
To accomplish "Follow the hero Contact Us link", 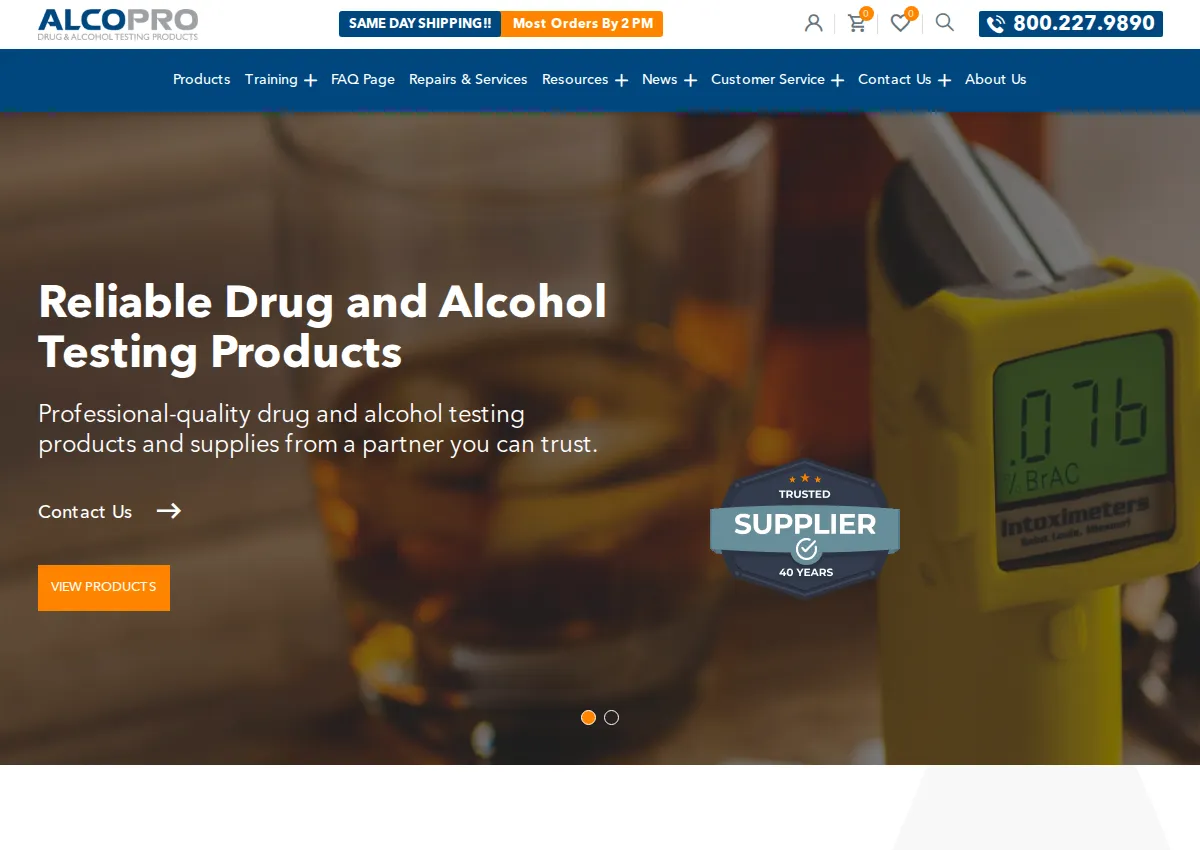I will click(85, 511).
